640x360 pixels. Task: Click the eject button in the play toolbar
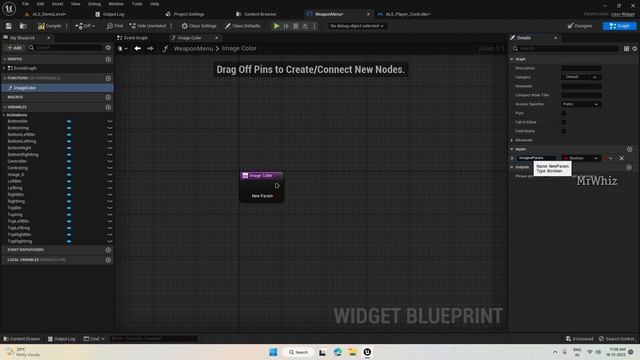[305, 26]
